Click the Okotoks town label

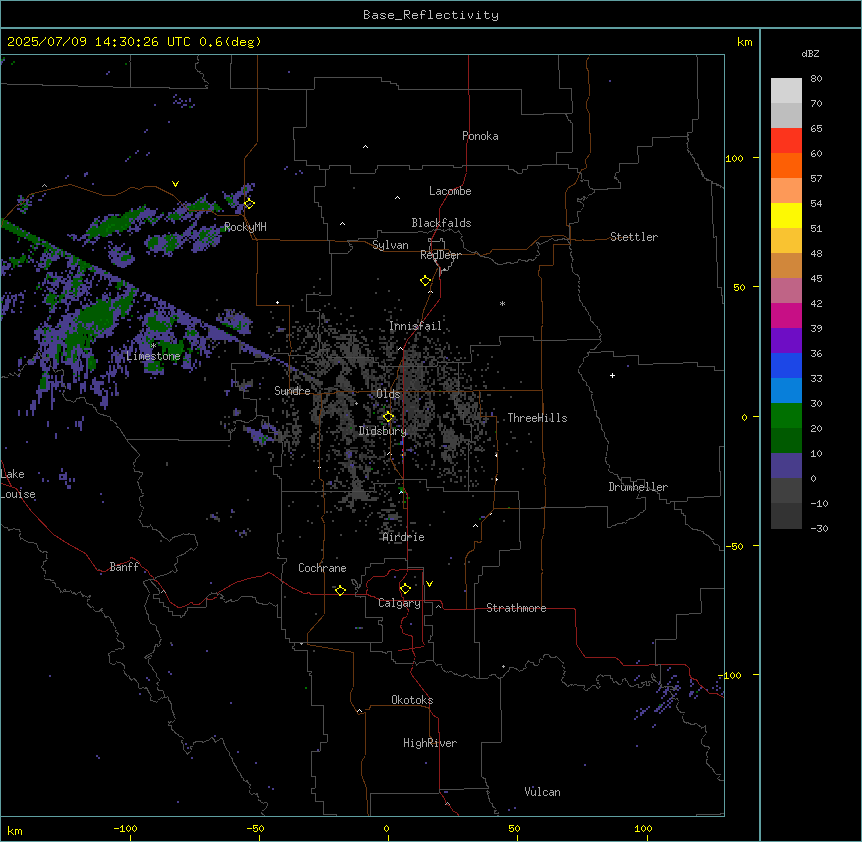pyautogui.click(x=412, y=700)
